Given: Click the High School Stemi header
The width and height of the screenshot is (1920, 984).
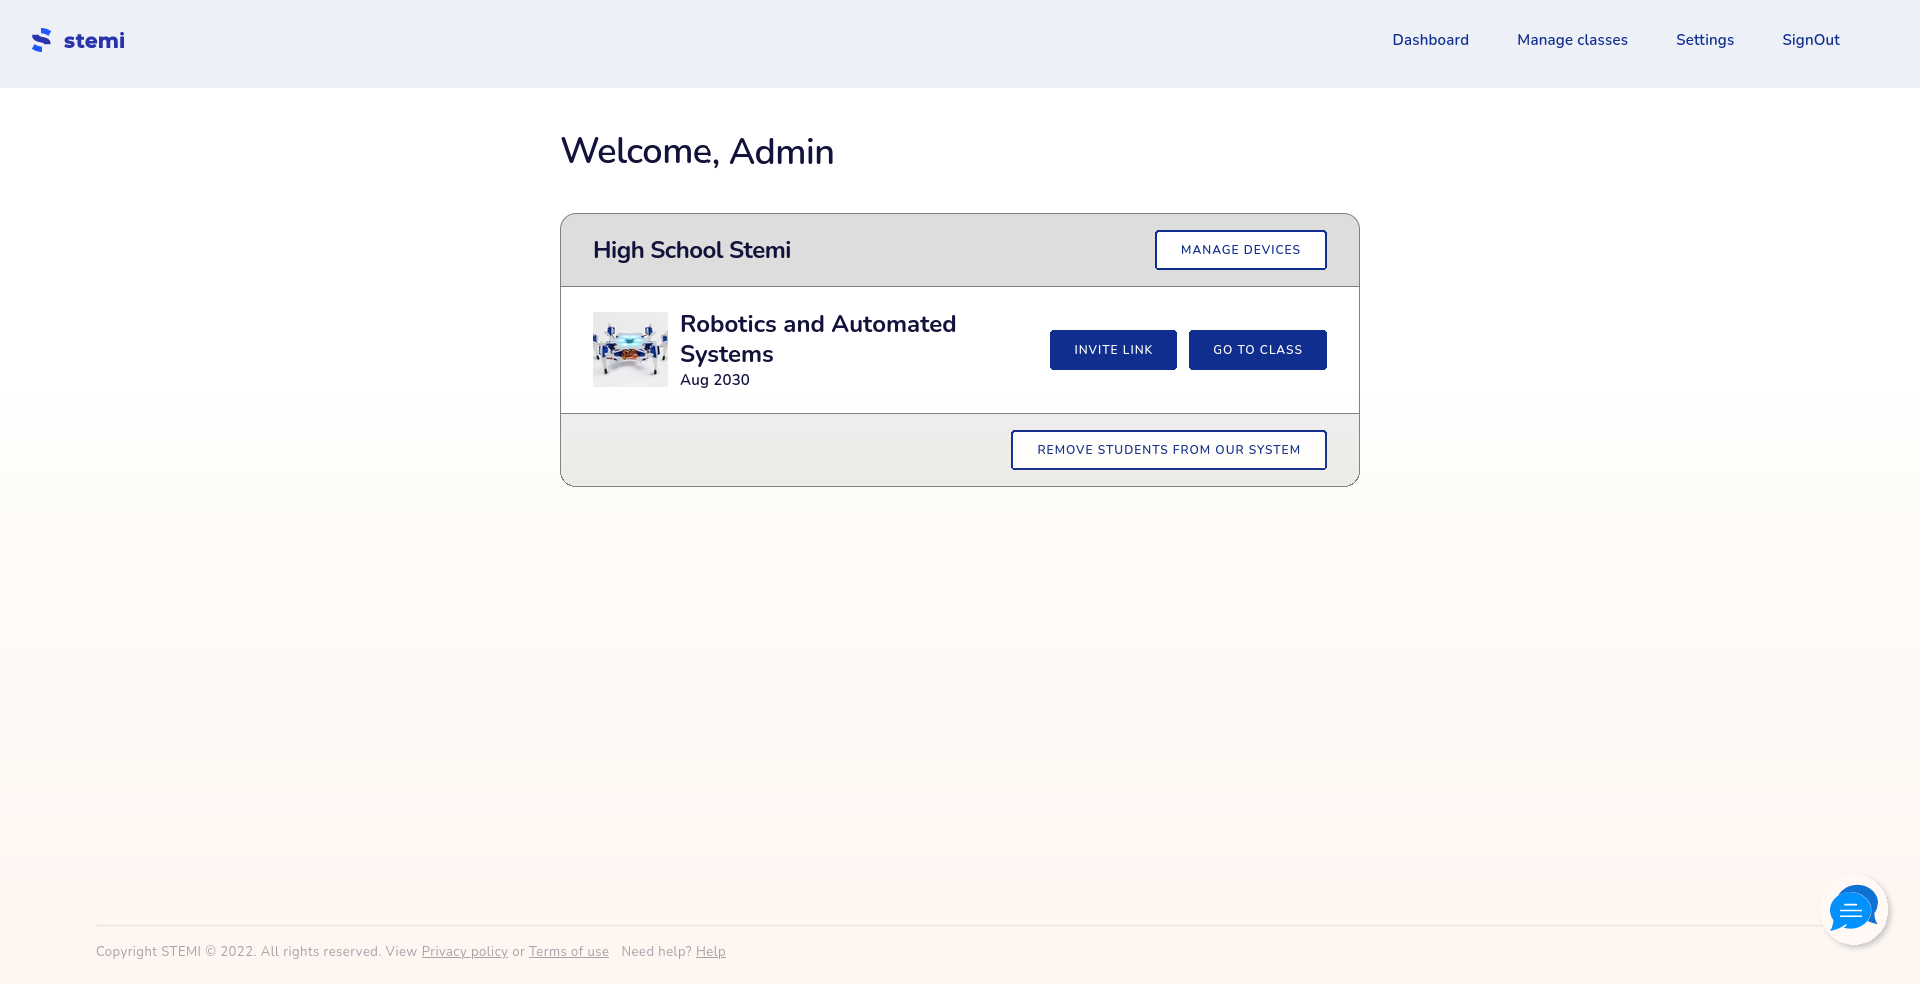Looking at the screenshot, I should tap(691, 250).
